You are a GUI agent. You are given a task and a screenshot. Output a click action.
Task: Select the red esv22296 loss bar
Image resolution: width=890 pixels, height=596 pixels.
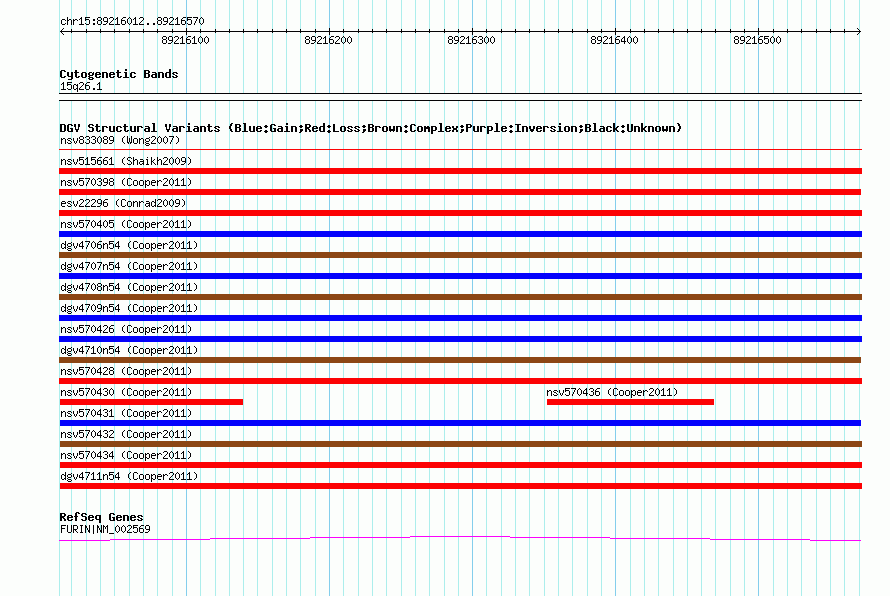point(460,213)
